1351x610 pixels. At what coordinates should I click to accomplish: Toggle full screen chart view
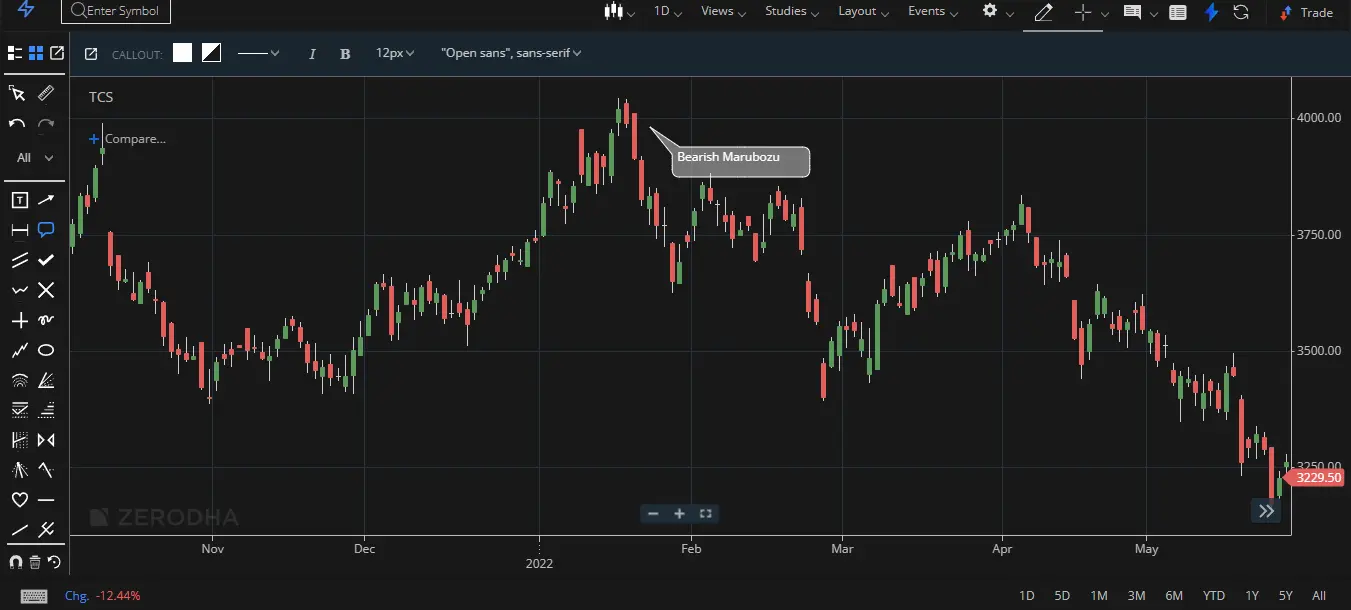point(705,513)
